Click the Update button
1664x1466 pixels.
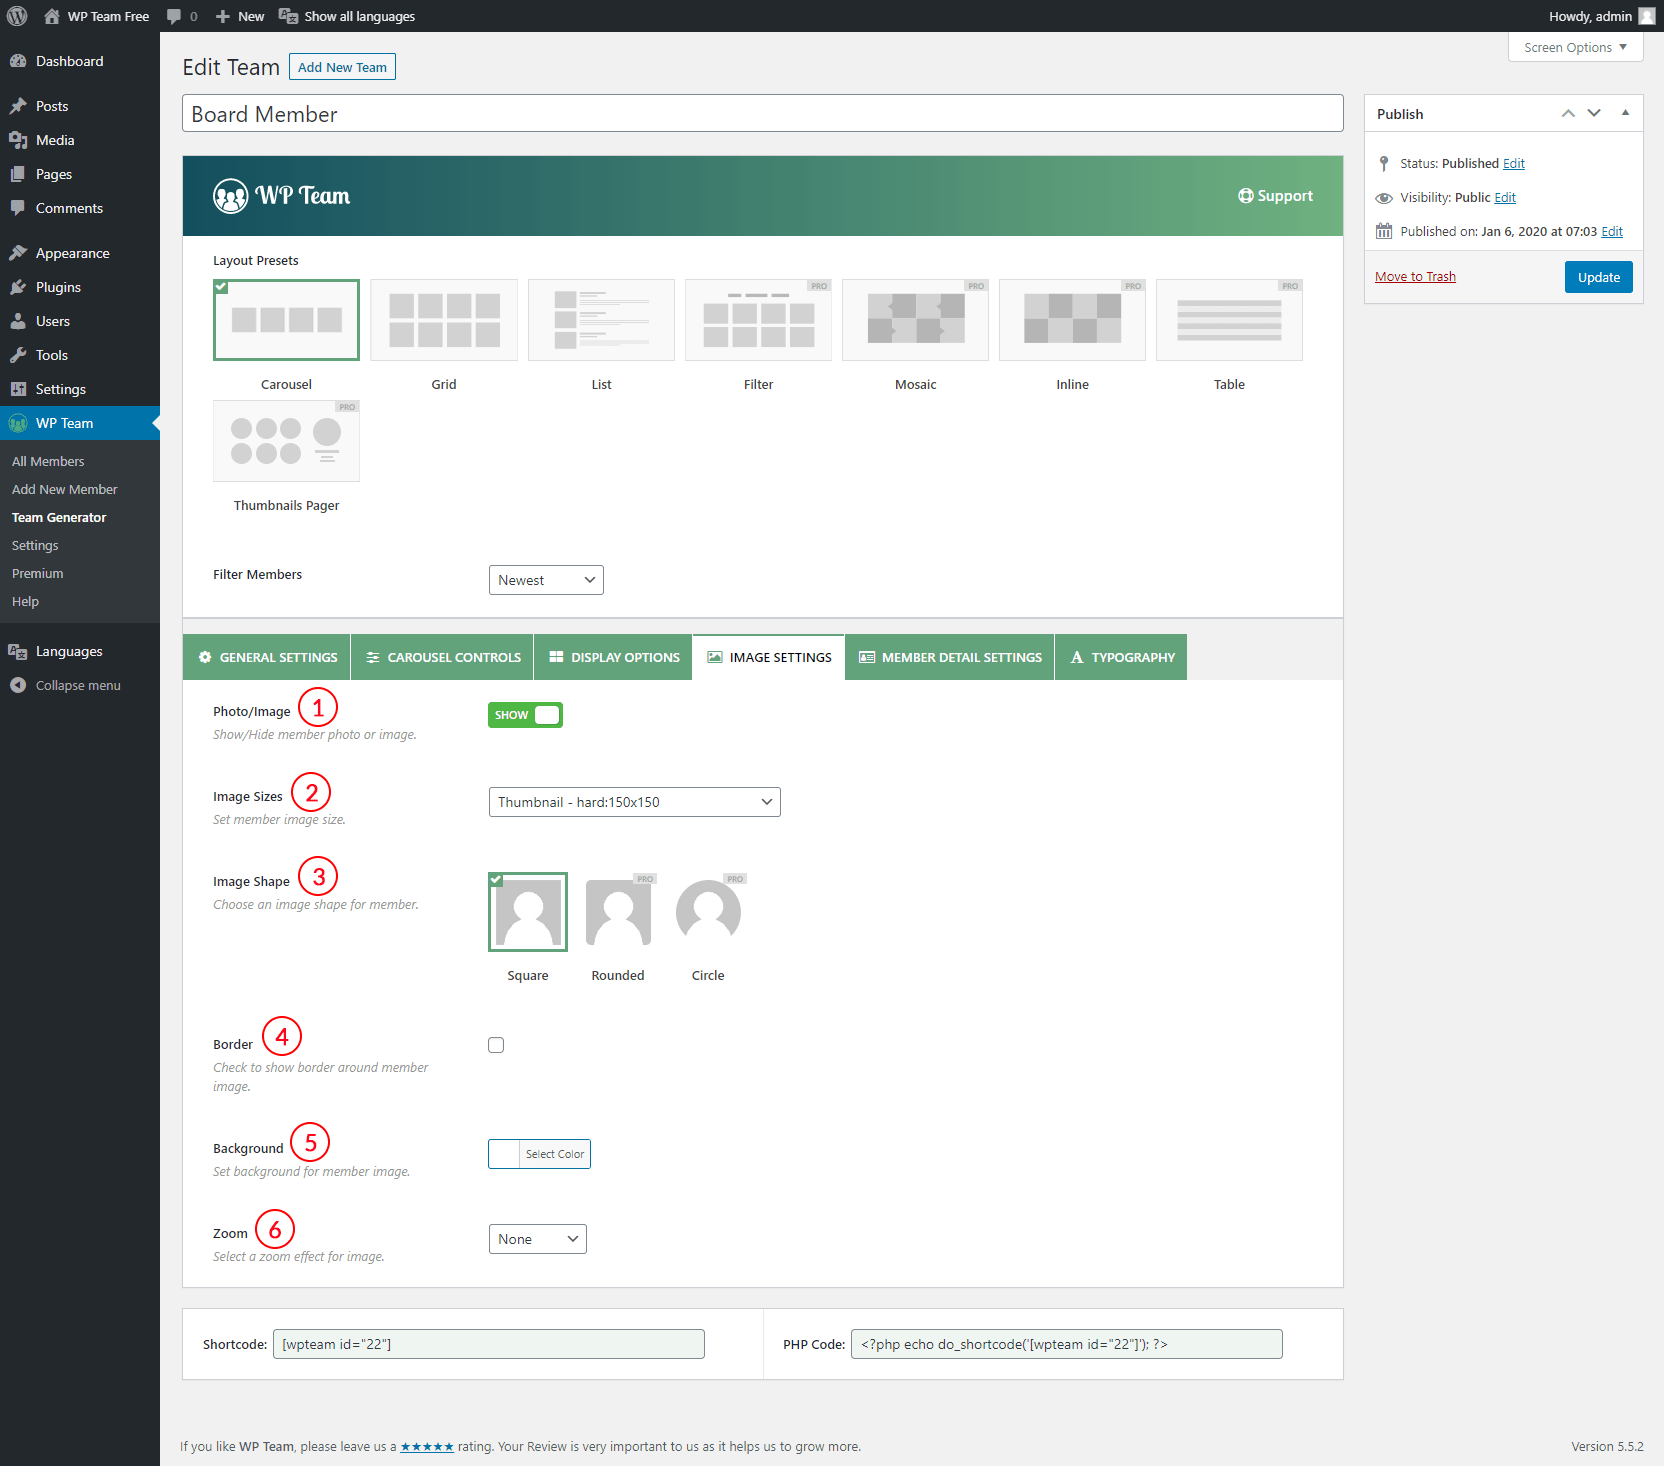pyautogui.click(x=1598, y=277)
